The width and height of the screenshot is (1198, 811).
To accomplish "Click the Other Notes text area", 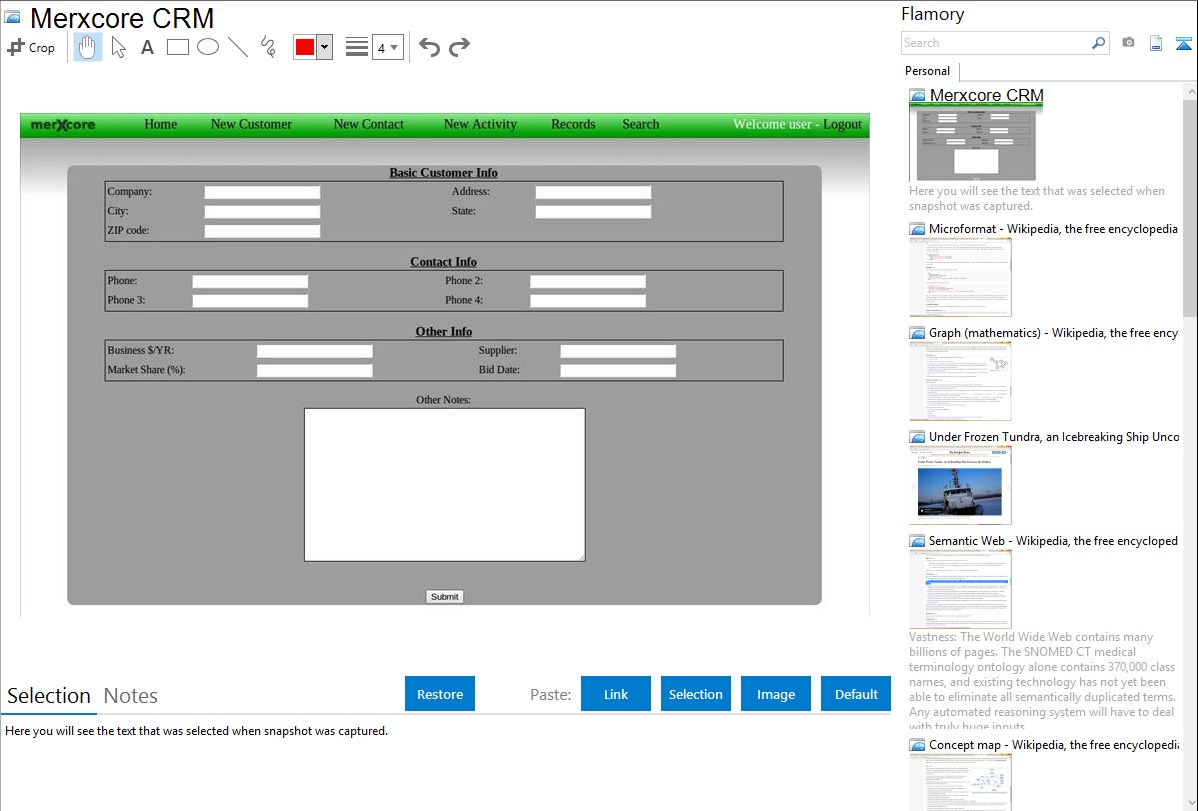I will pyautogui.click(x=445, y=485).
